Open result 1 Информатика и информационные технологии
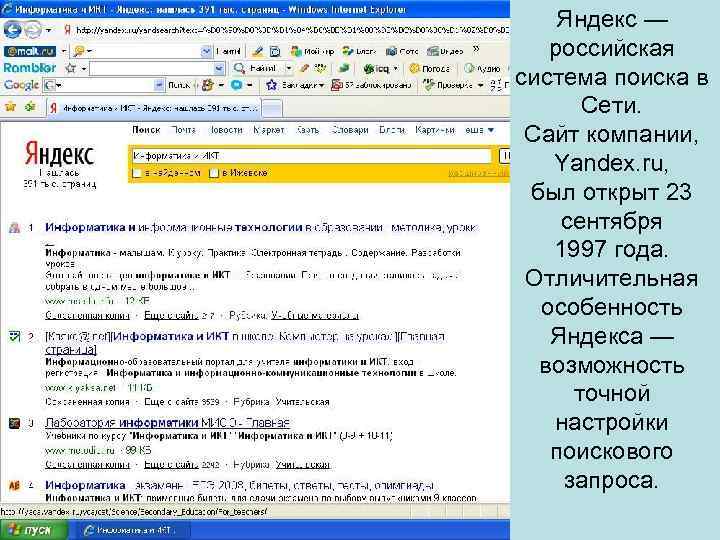 click(262, 227)
